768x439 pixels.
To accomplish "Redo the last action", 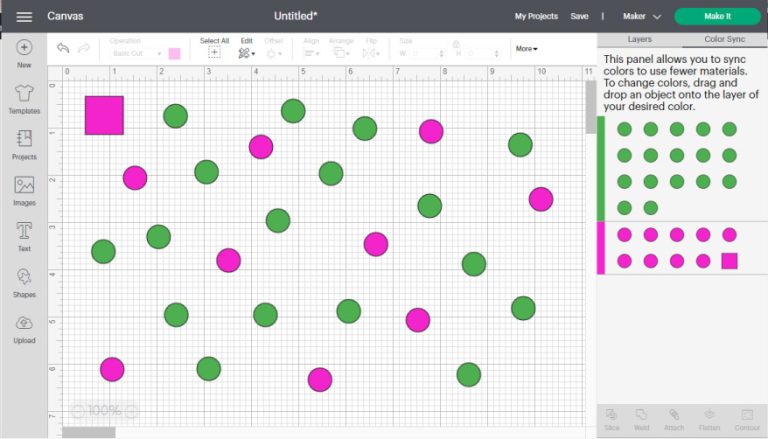I will coord(84,48).
